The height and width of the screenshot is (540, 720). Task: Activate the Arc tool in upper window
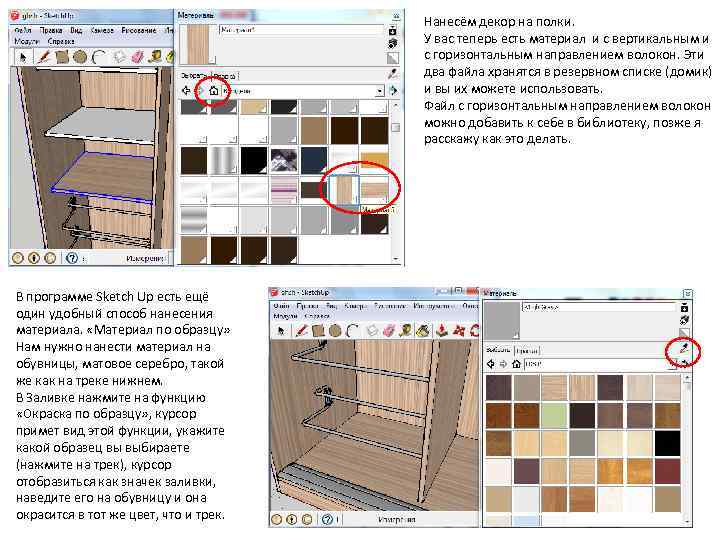click(x=98, y=57)
